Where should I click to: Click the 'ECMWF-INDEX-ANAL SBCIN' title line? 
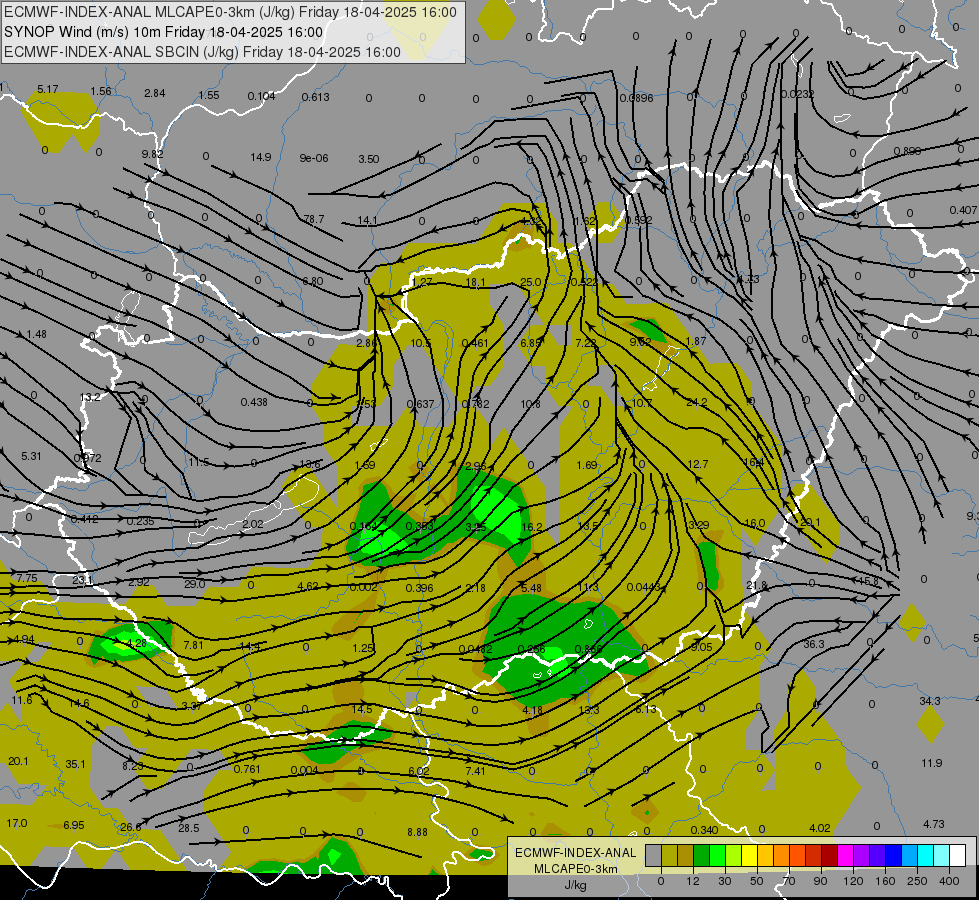click(x=202, y=52)
